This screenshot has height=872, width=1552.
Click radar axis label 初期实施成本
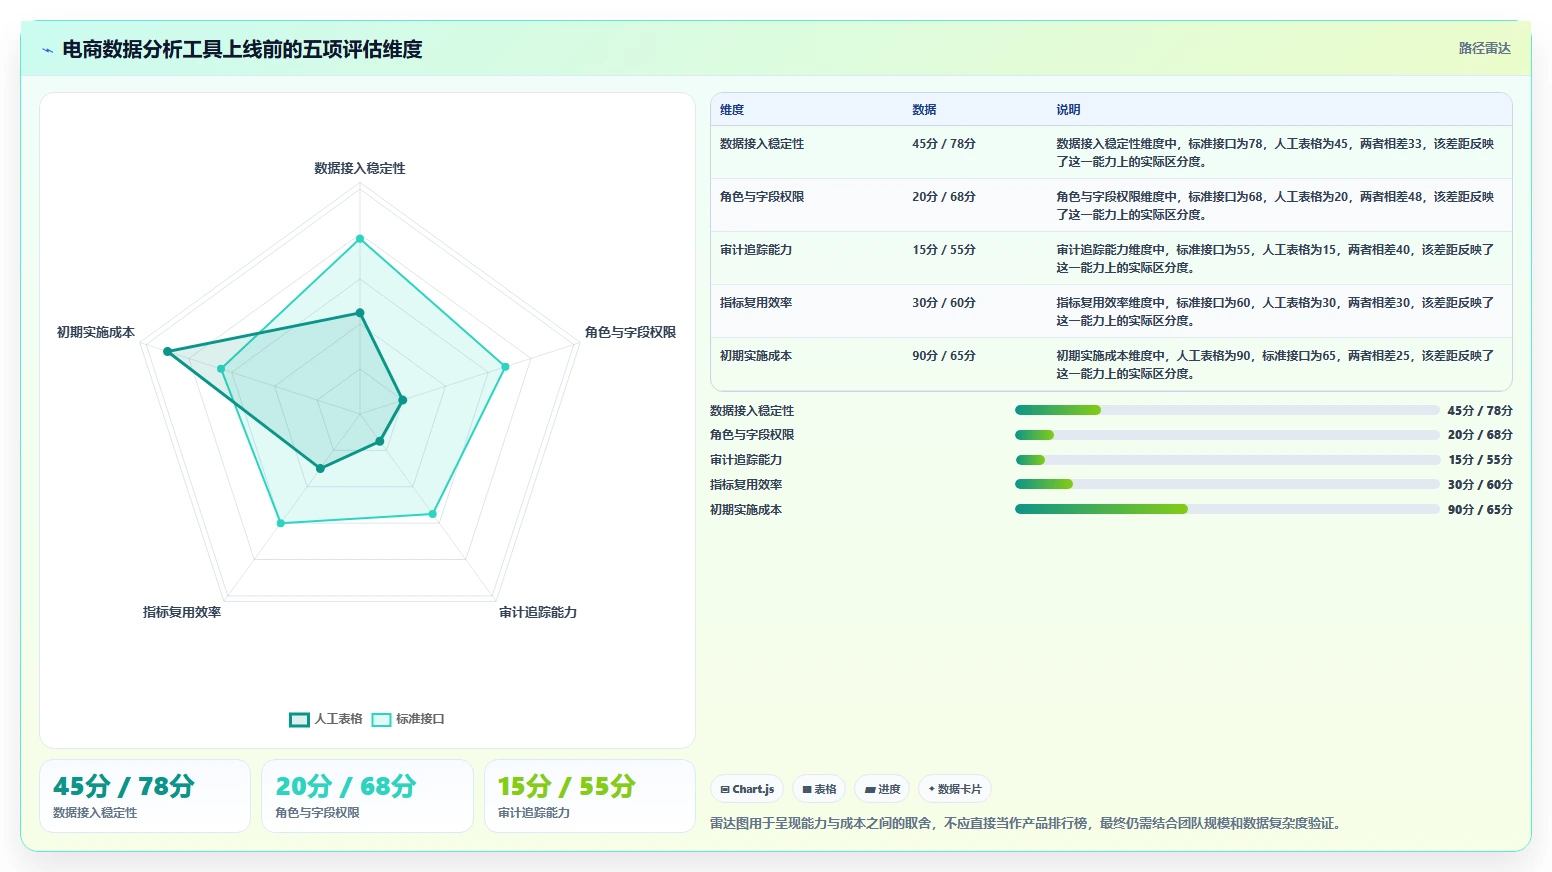pyautogui.click(x=96, y=332)
